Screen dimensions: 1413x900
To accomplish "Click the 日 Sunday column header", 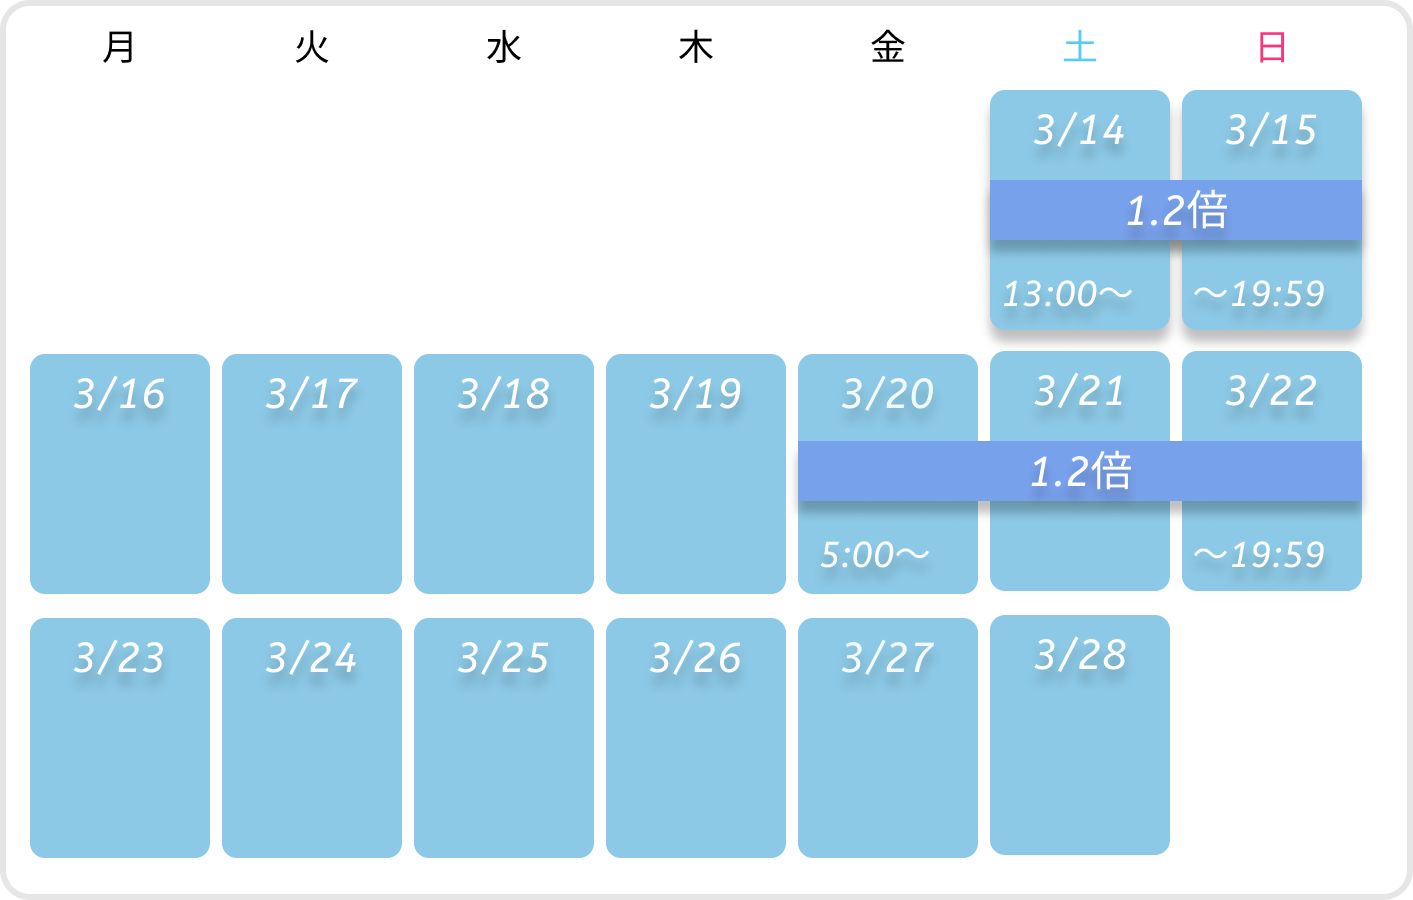I will point(1272,47).
